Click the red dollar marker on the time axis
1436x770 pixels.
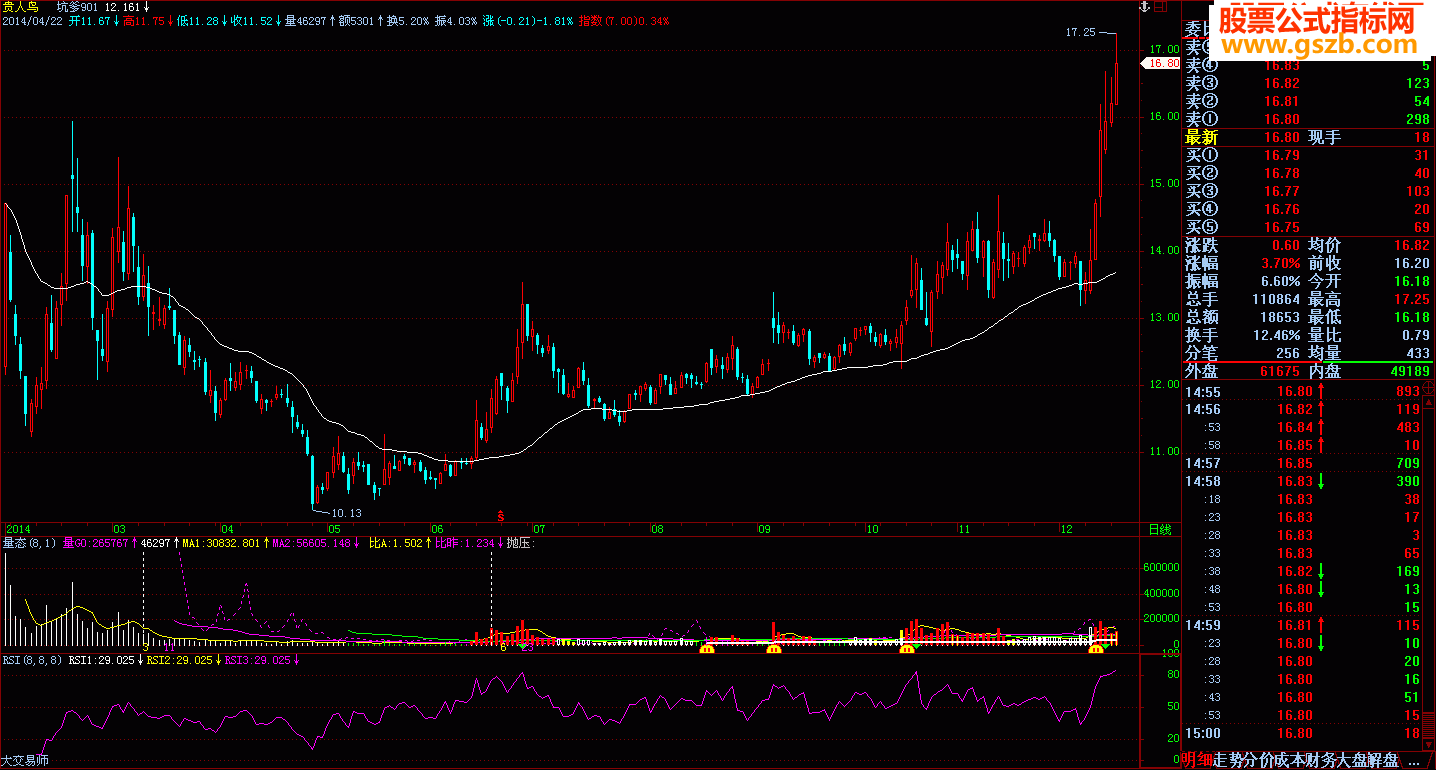tap(500, 516)
